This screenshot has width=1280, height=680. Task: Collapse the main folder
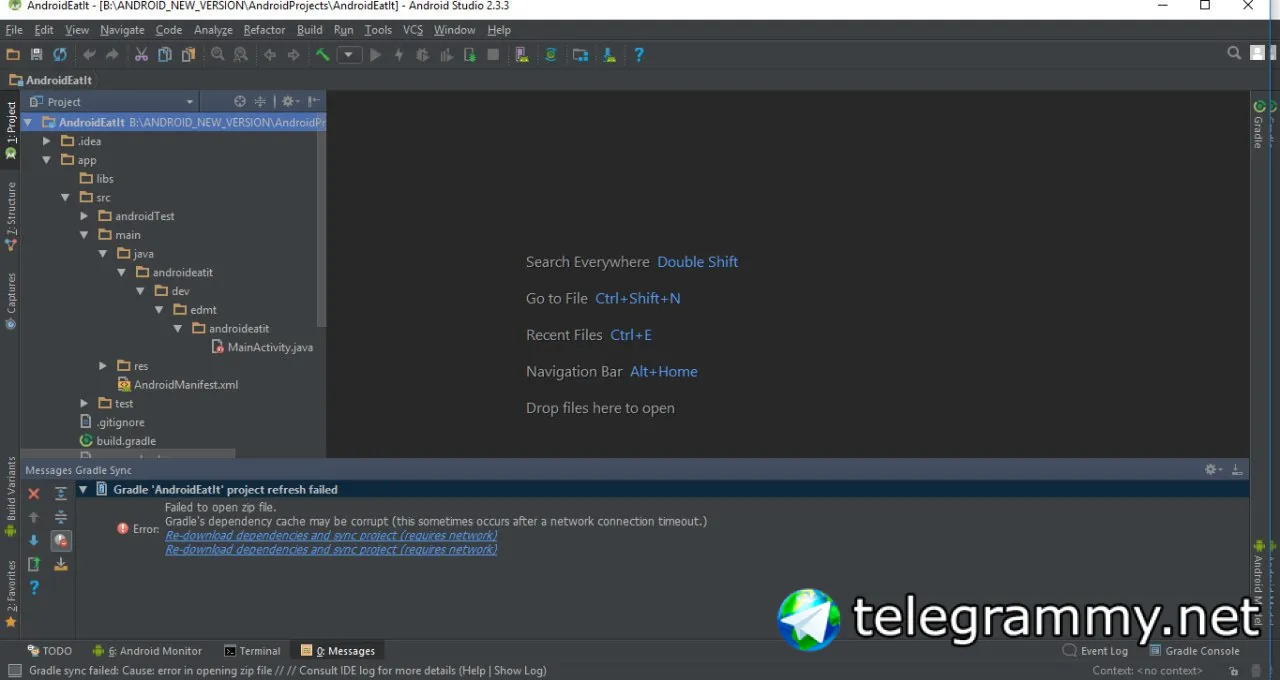pyautogui.click(x=84, y=235)
